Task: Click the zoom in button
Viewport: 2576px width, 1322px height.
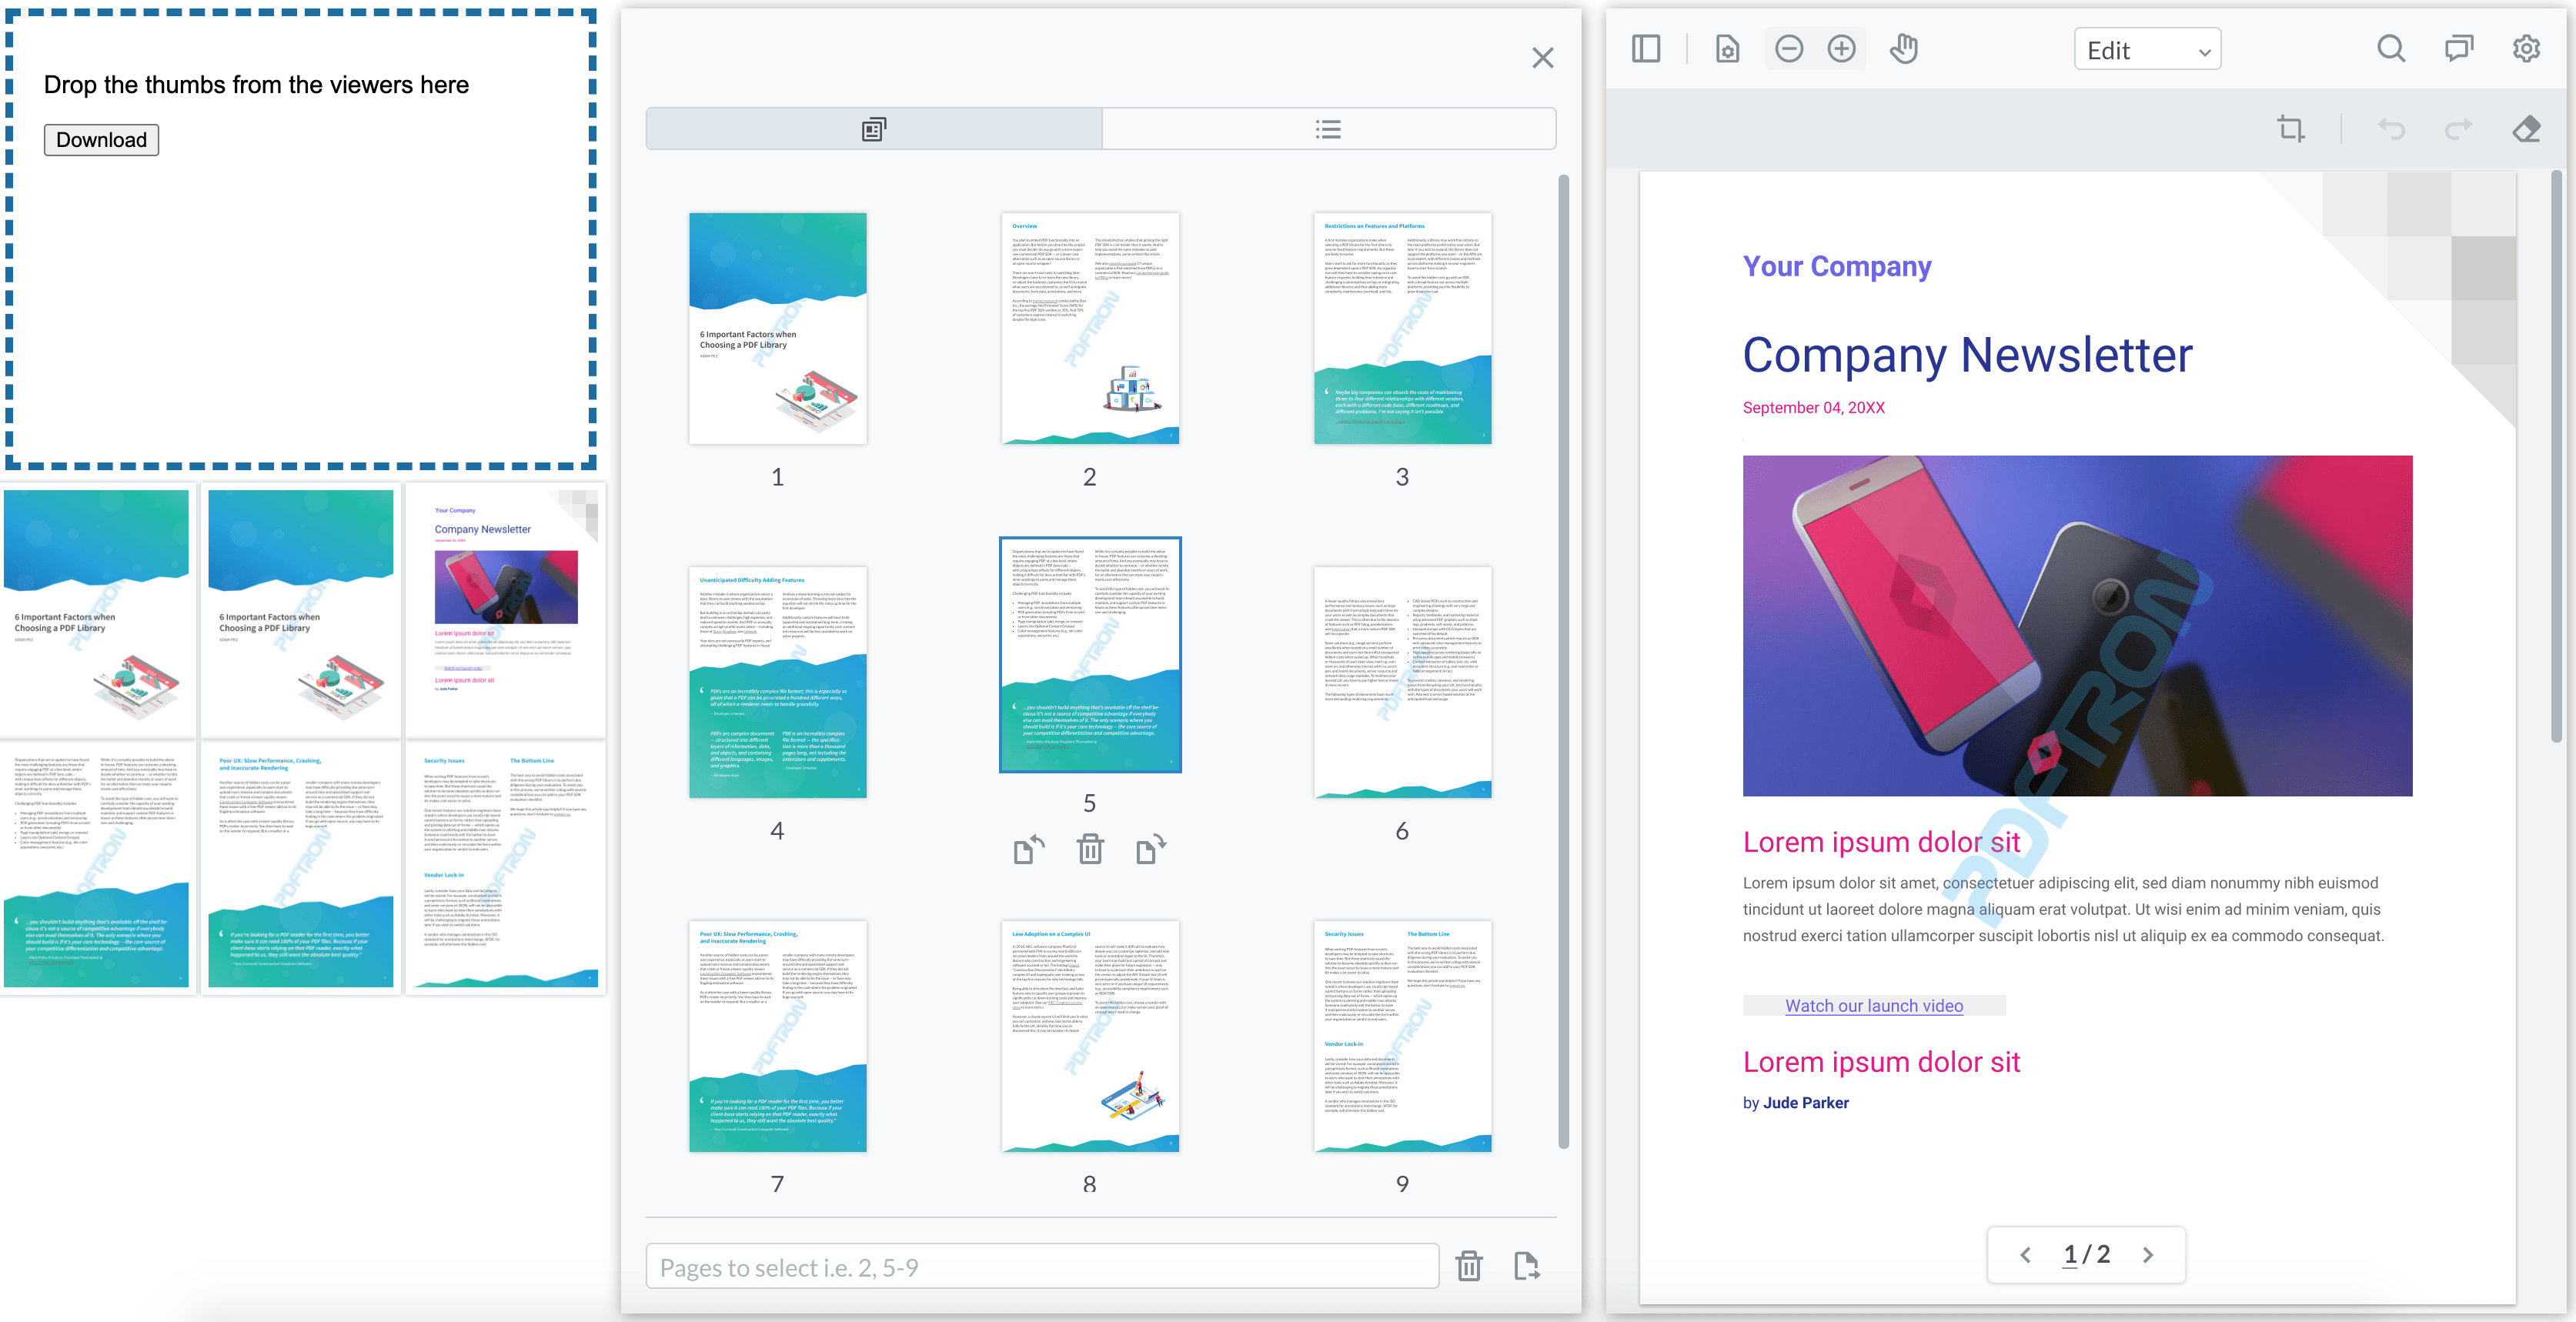Action: pos(1841,49)
